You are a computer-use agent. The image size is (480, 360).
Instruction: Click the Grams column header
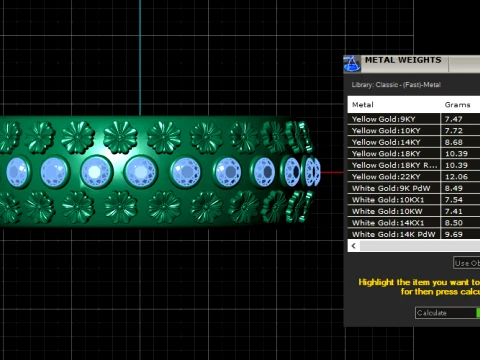point(460,105)
